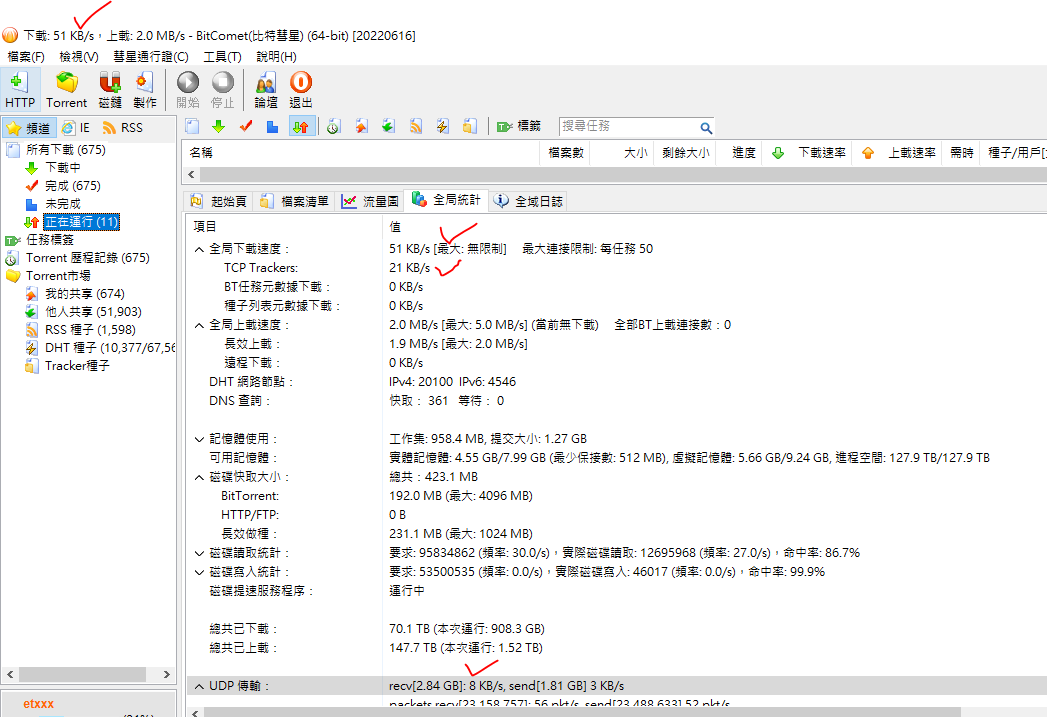
Task: Click the green downloading filter arrow icon
Action: click(x=218, y=126)
